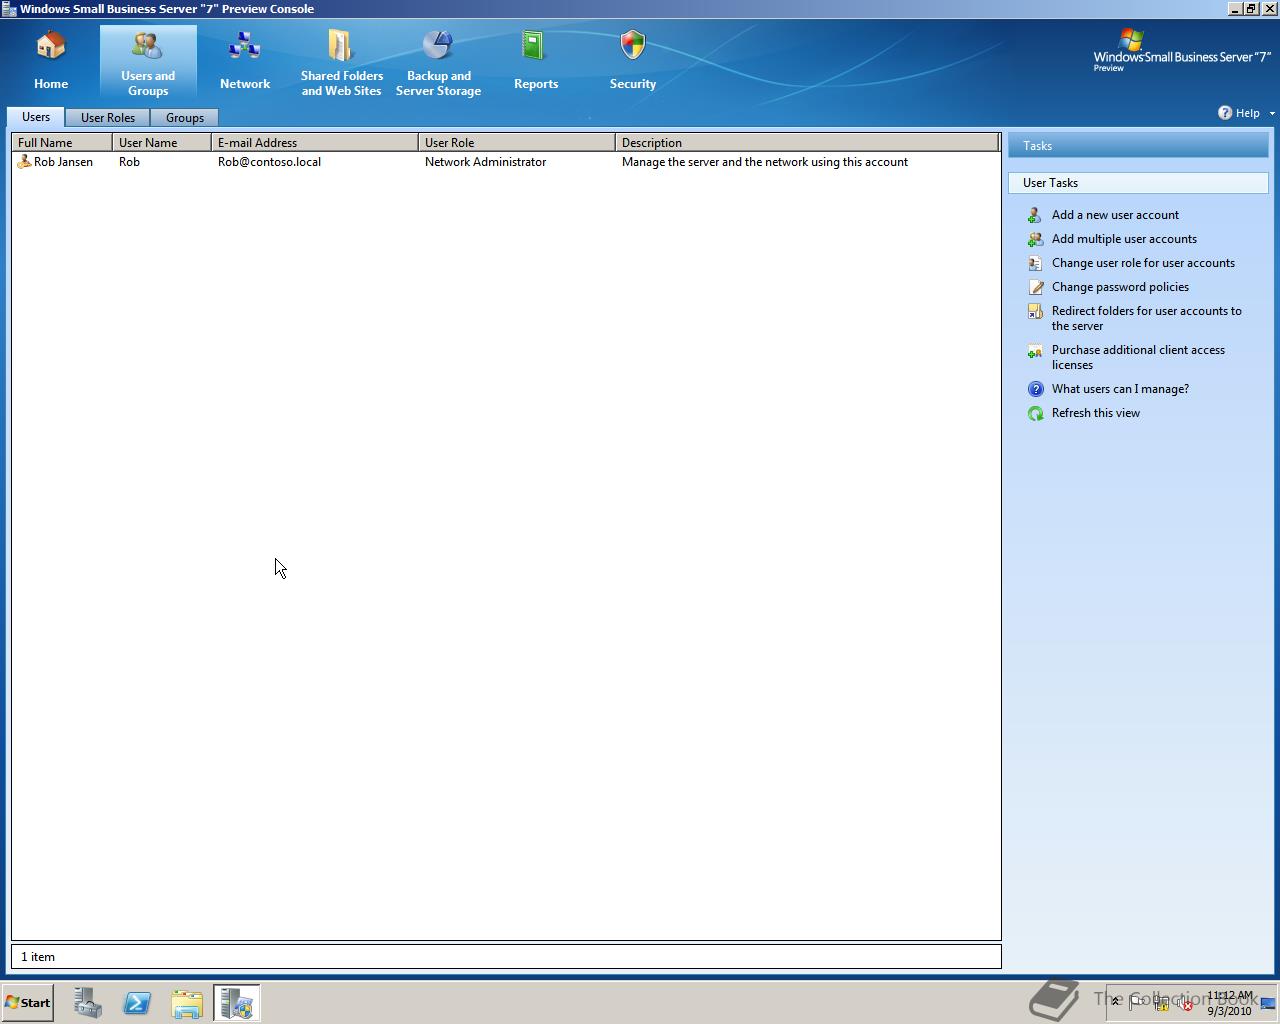Click the Rob@contoso.local e-mail cell
The image size is (1280, 1024).
pyautogui.click(x=269, y=162)
